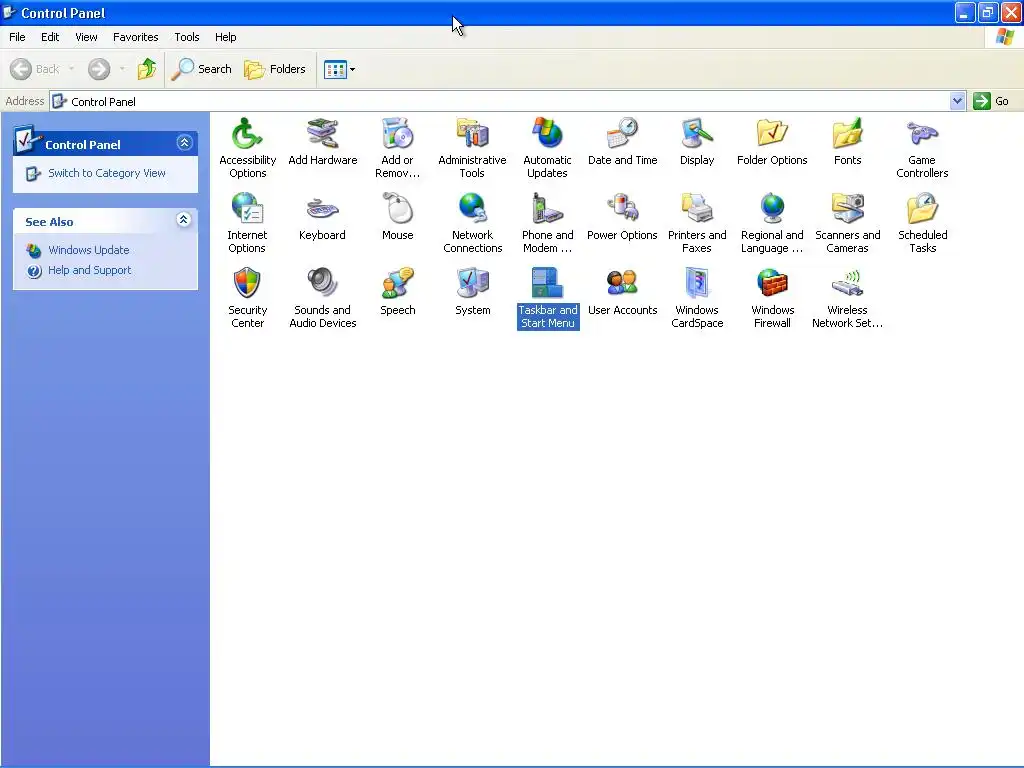The height and width of the screenshot is (768, 1024).
Task: Open Windows Update link
Action: click(x=88, y=250)
